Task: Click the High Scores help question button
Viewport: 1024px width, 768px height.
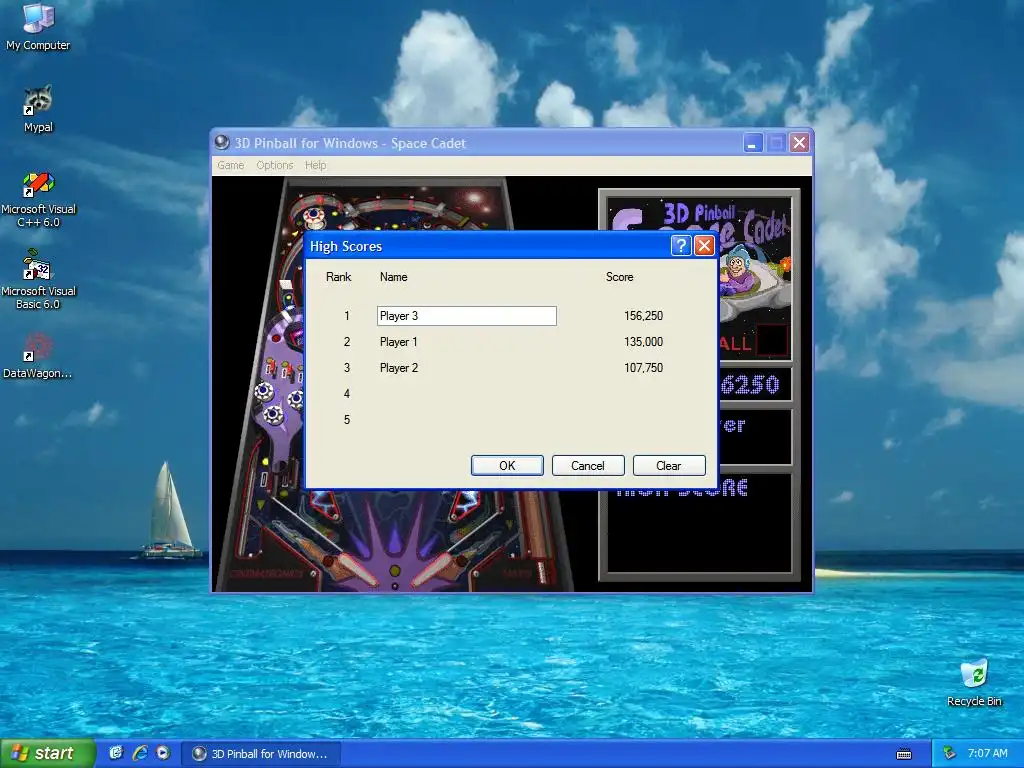Action: click(680, 246)
